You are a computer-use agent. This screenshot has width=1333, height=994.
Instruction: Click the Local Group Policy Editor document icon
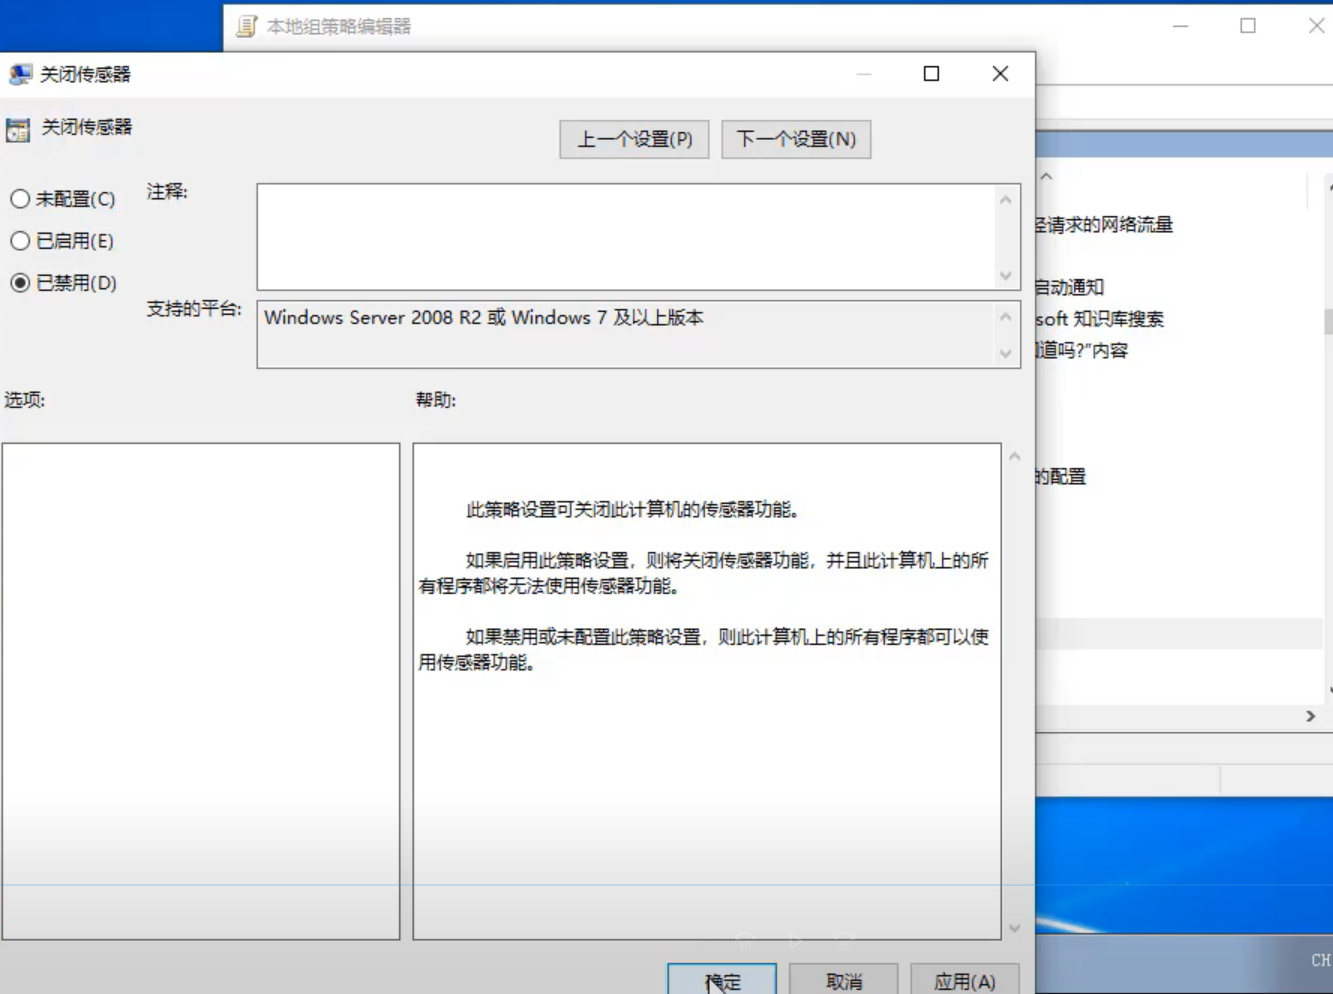pyautogui.click(x=245, y=27)
